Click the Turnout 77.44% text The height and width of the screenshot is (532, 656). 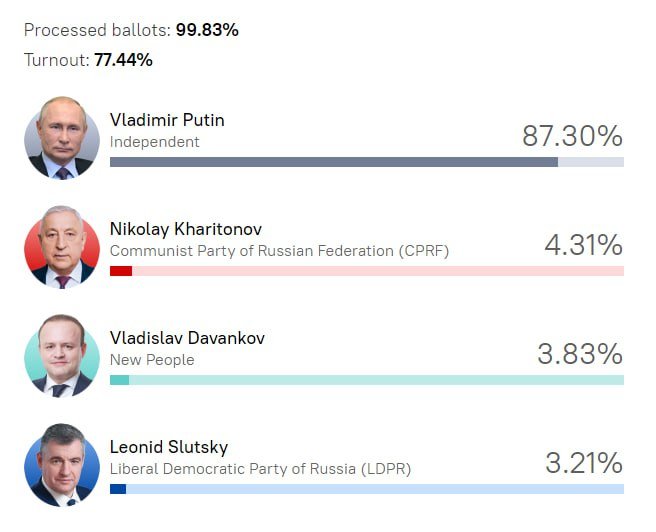pyautogui.click(x=88, y=60)
